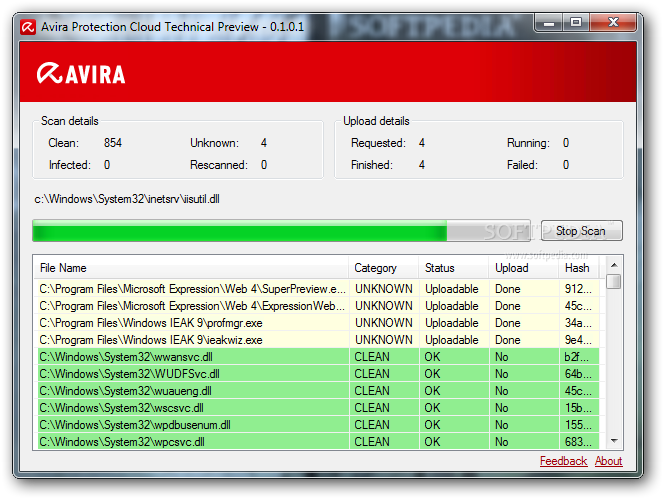Select the wwansvc.dll file row
Screen dimensions: 664x499
coord(318,357)
